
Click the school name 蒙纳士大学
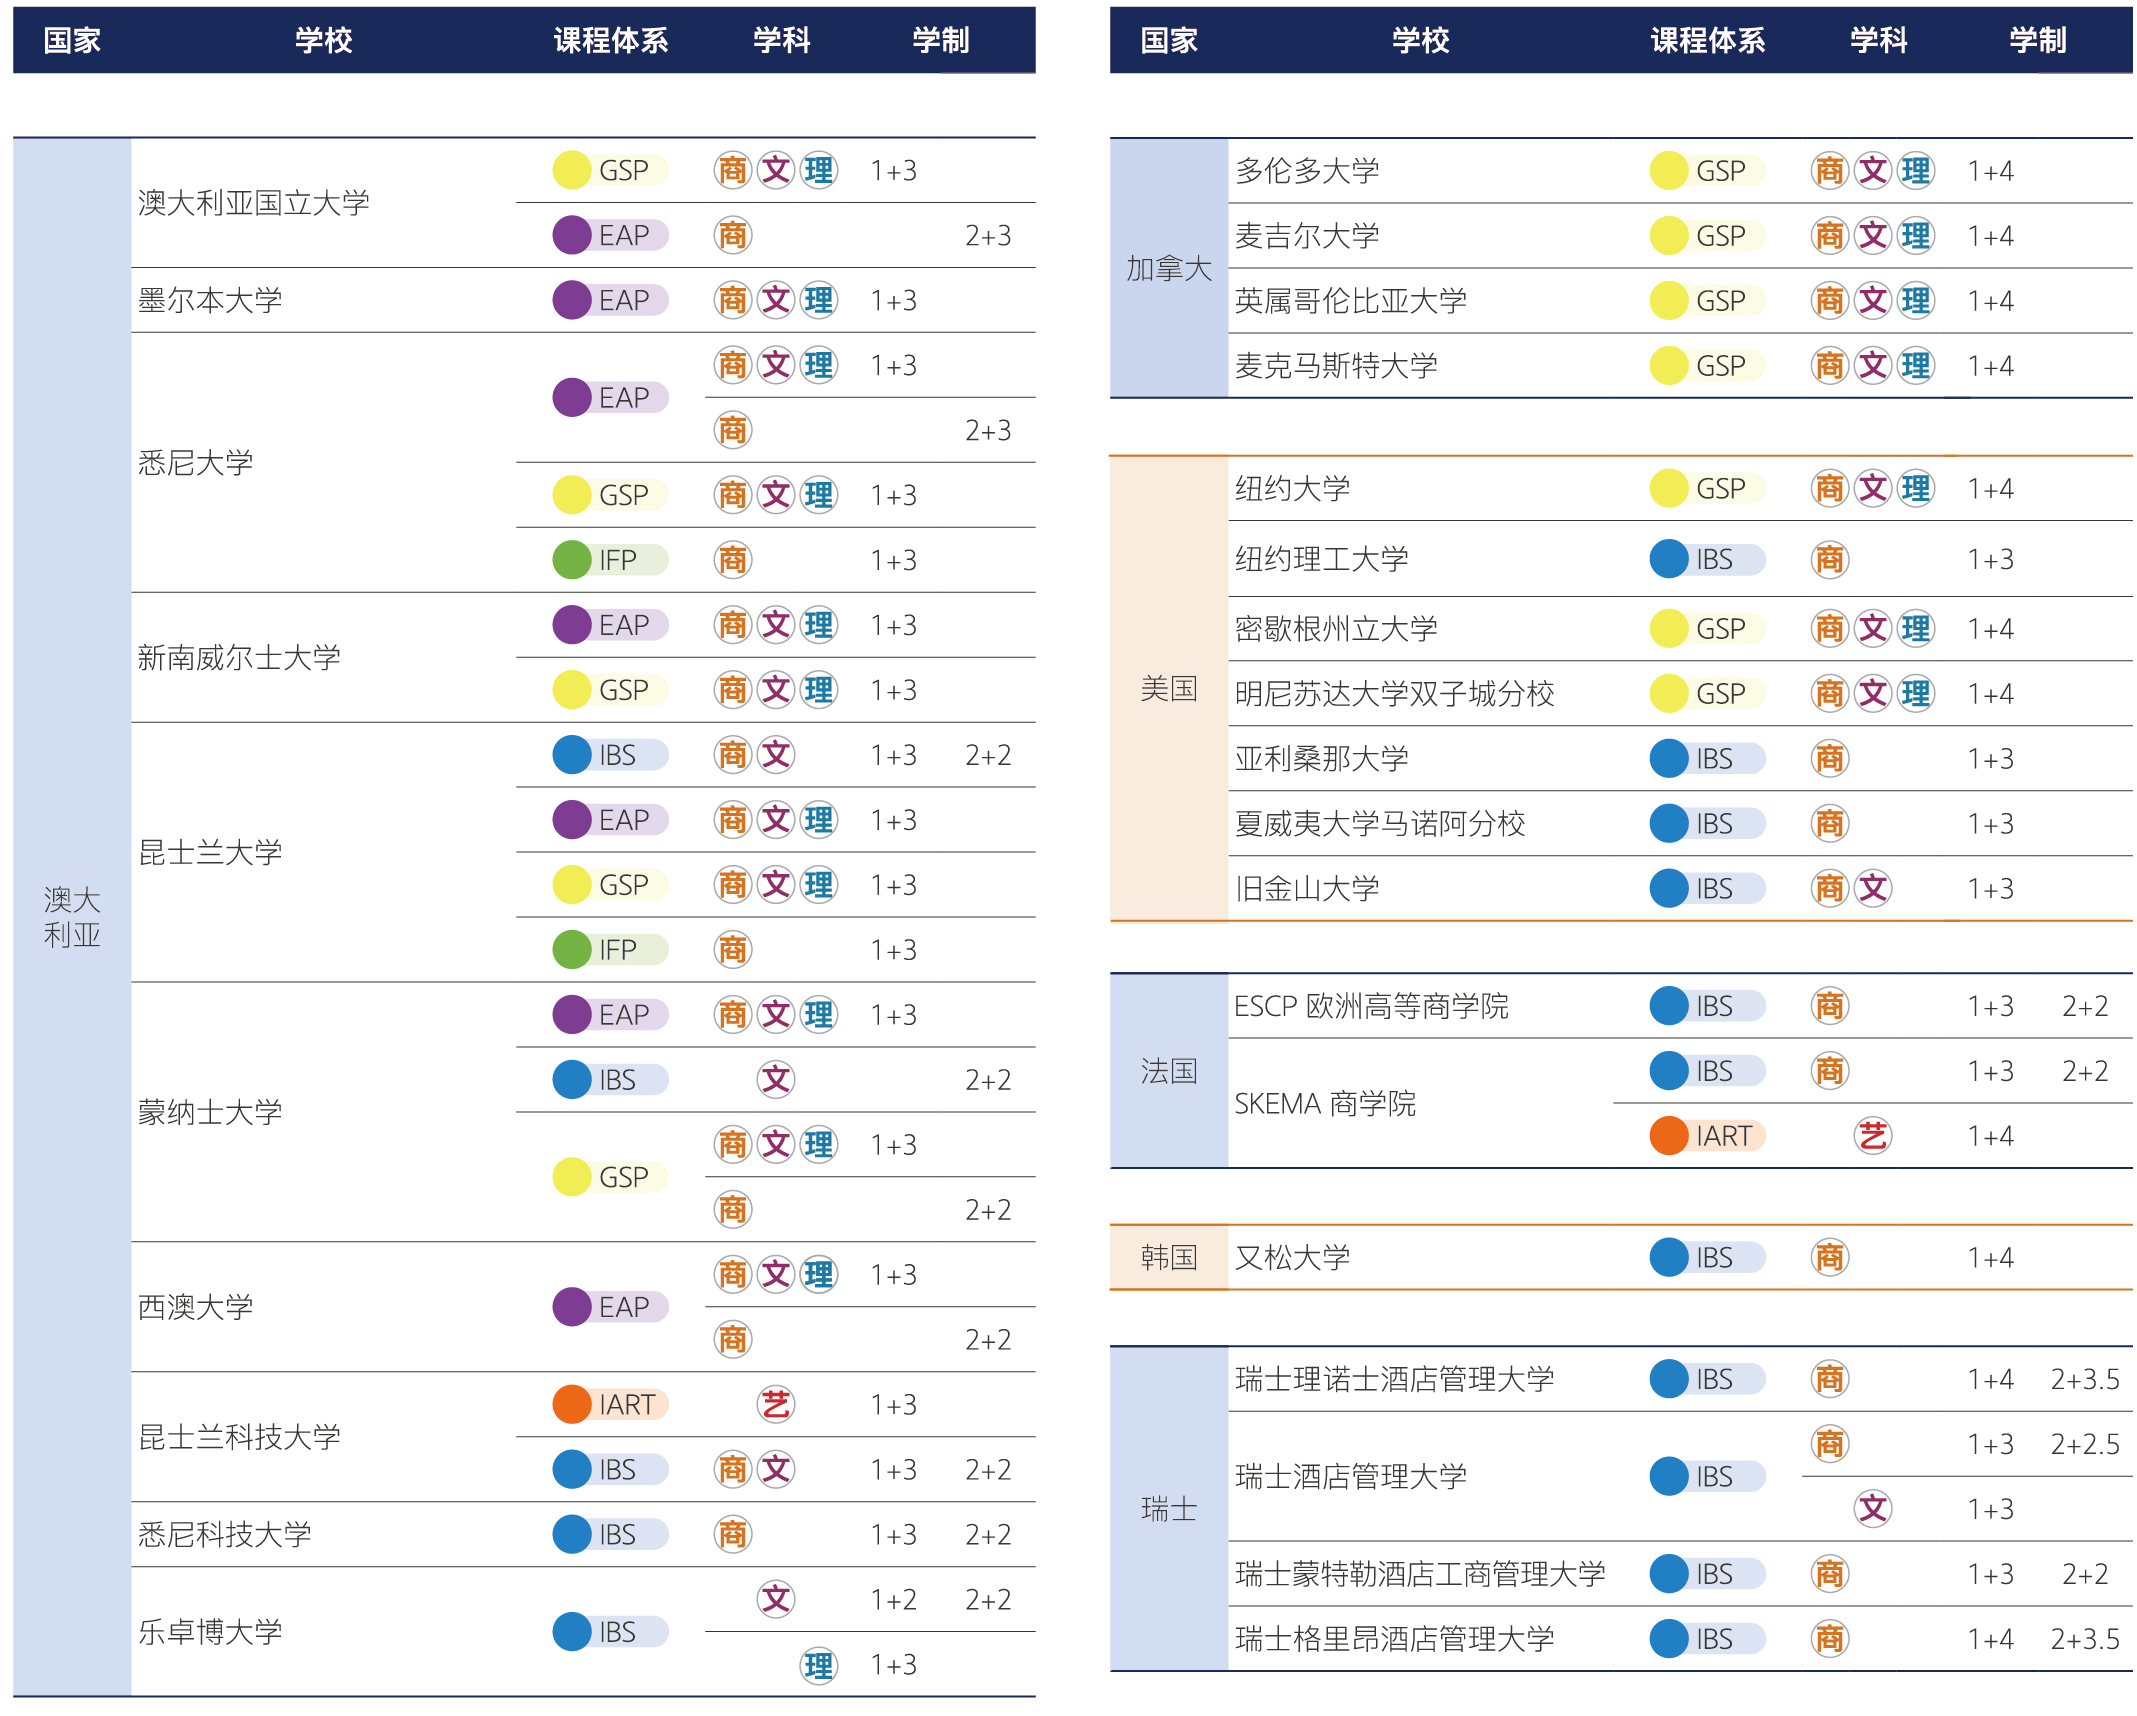pos(210,1112)
